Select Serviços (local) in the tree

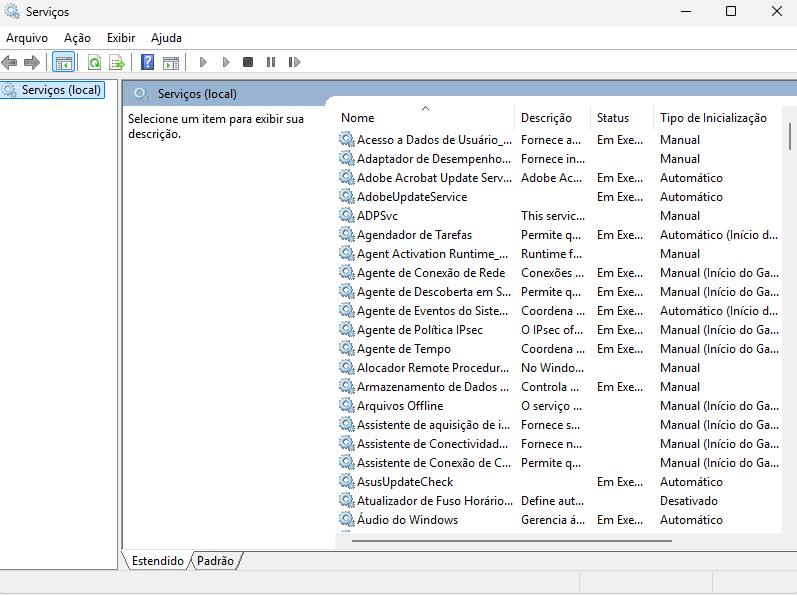[x=61, y=90]
